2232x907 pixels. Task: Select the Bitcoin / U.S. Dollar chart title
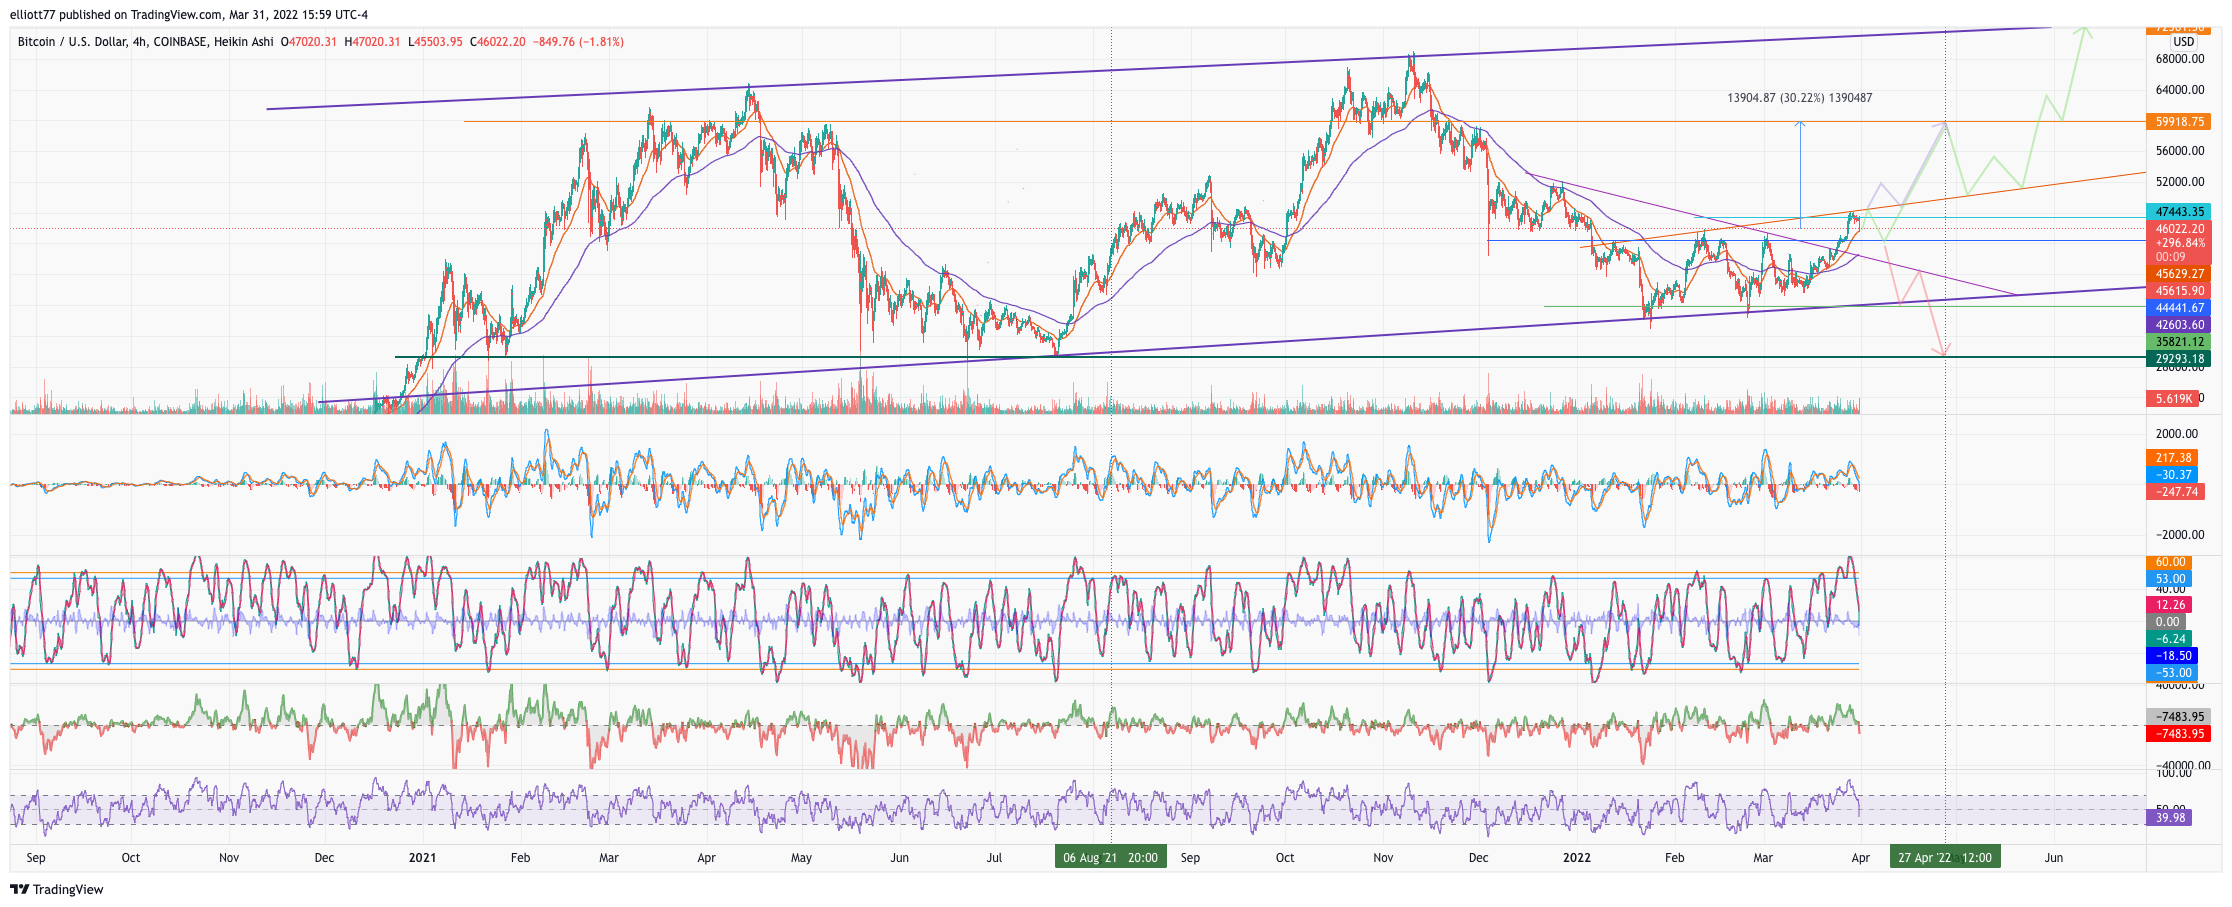pos(145,42)
